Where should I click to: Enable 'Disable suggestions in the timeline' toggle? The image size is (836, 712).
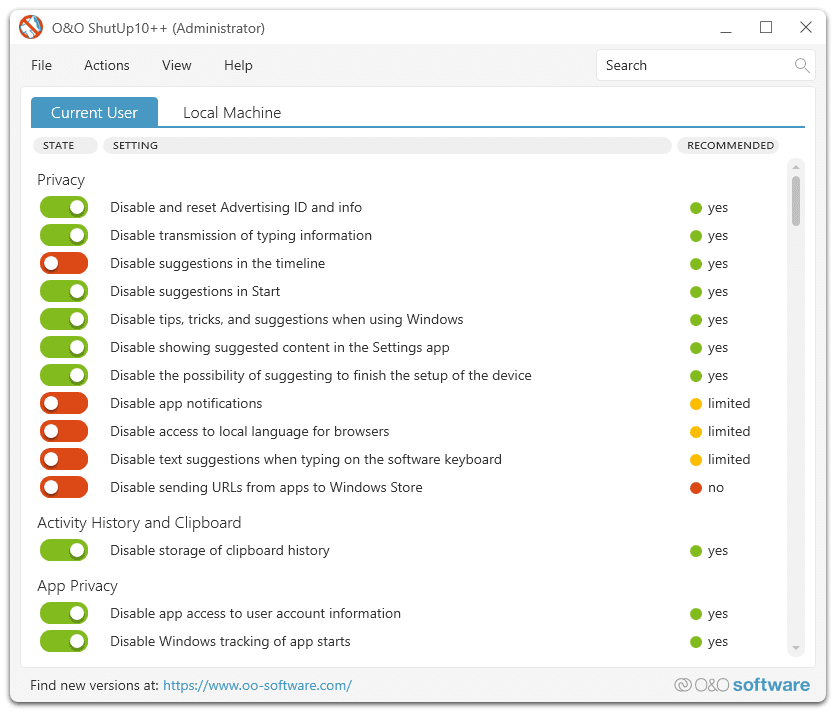pos(64,264)
